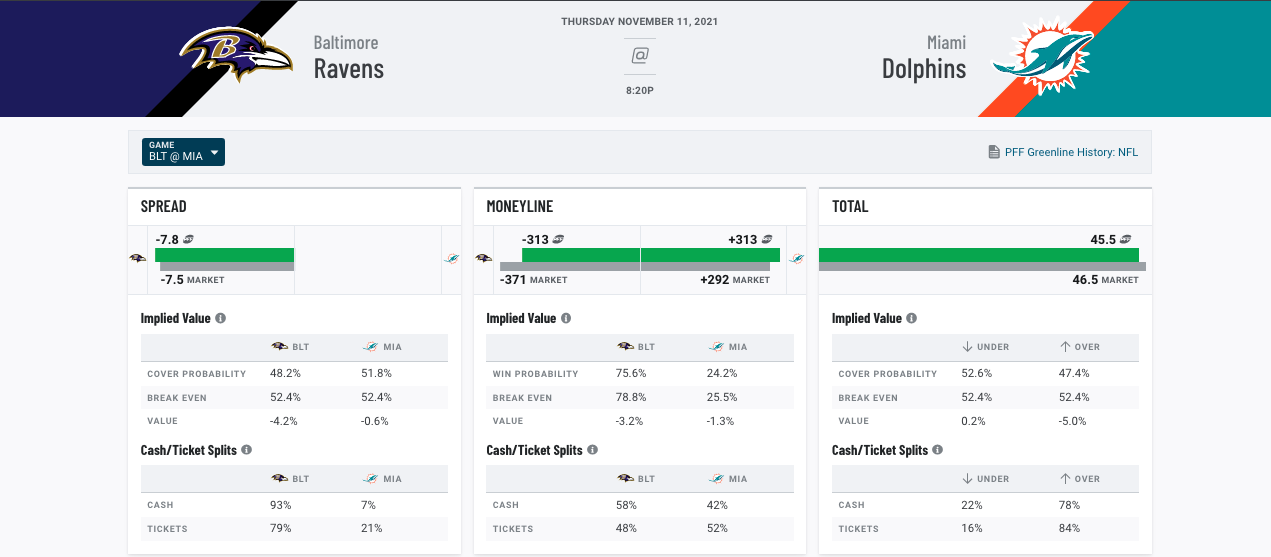
Task: Open info icon next to Total Cash/Ticket Splits
Action: click(x=938, y=450)
